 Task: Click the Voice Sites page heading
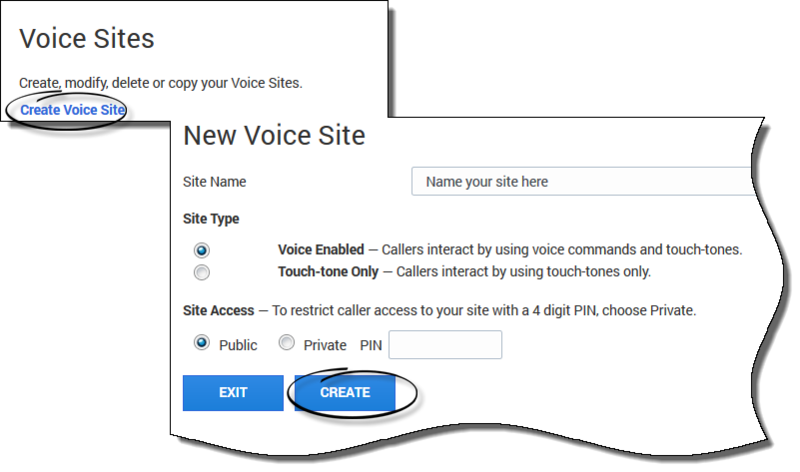tap(87, 39)
